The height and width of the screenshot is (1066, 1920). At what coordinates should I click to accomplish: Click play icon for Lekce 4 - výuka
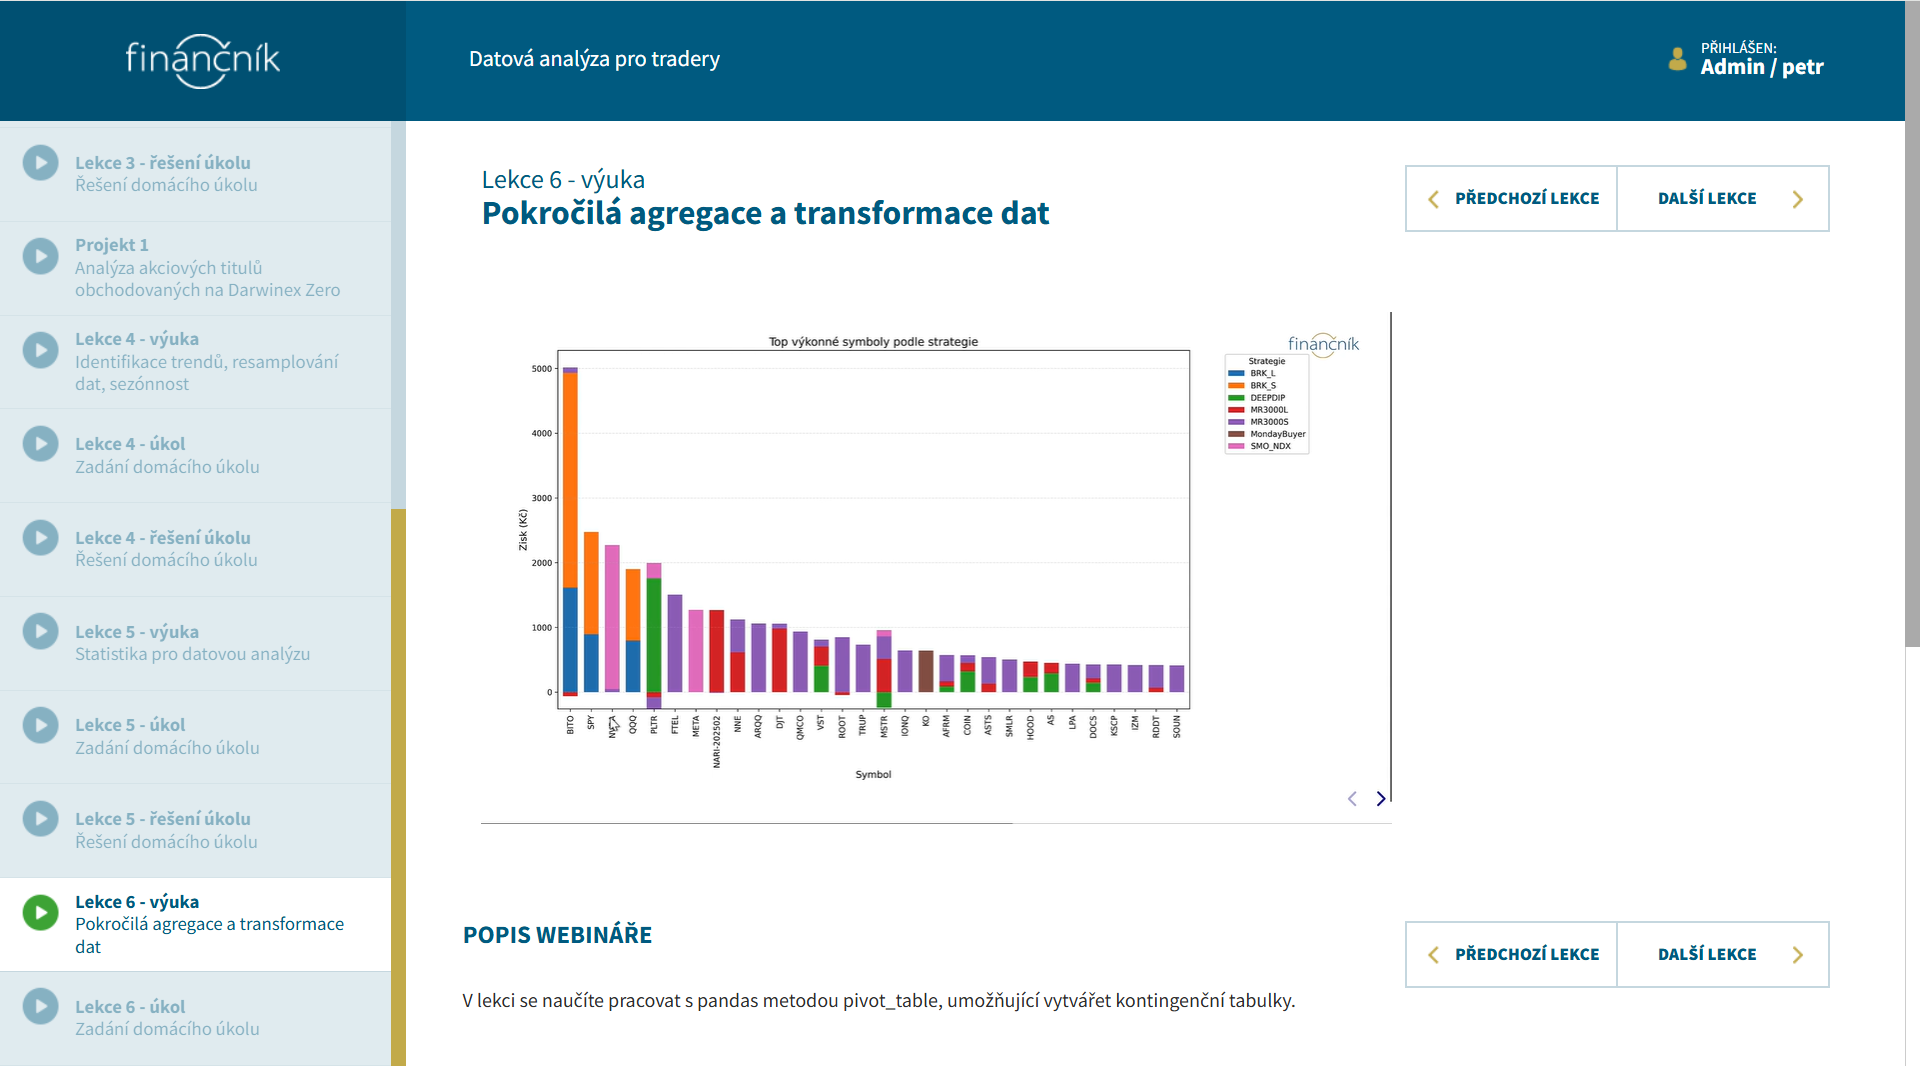point(41,350)
